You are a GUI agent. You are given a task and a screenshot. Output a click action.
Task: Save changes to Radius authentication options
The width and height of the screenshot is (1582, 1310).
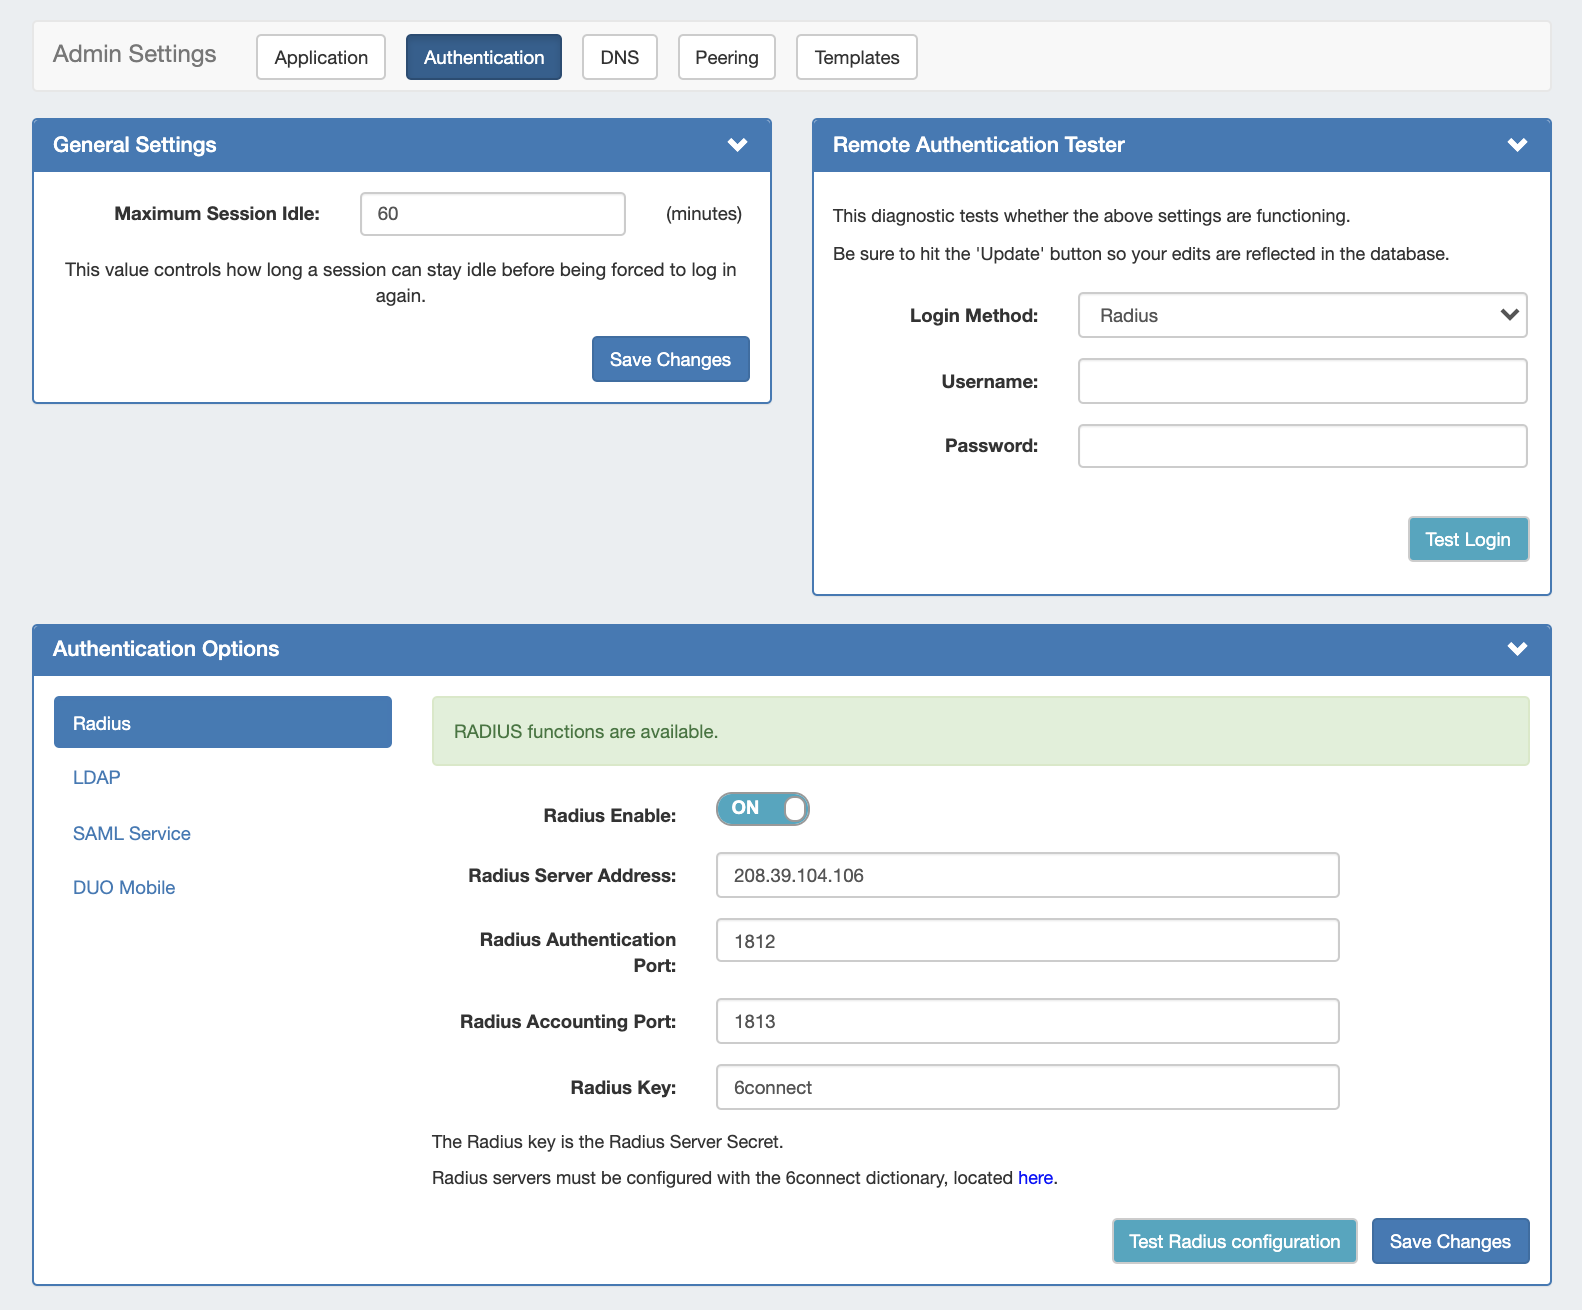(1449, 1241)
